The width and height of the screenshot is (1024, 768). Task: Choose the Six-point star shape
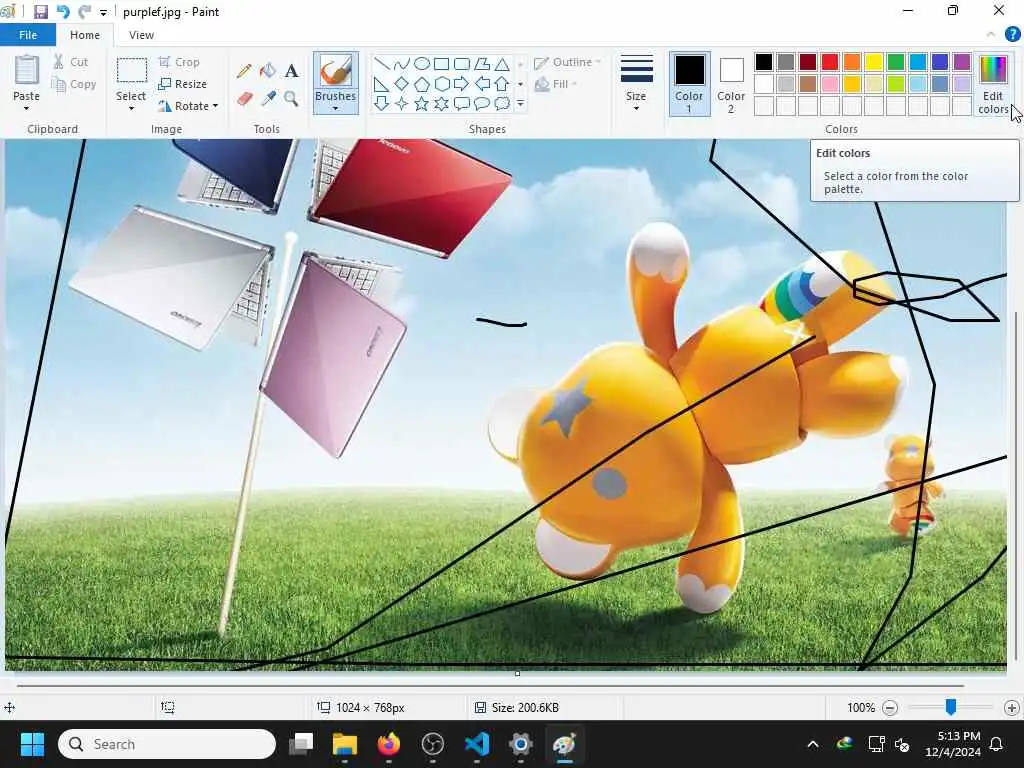point(442,103)
